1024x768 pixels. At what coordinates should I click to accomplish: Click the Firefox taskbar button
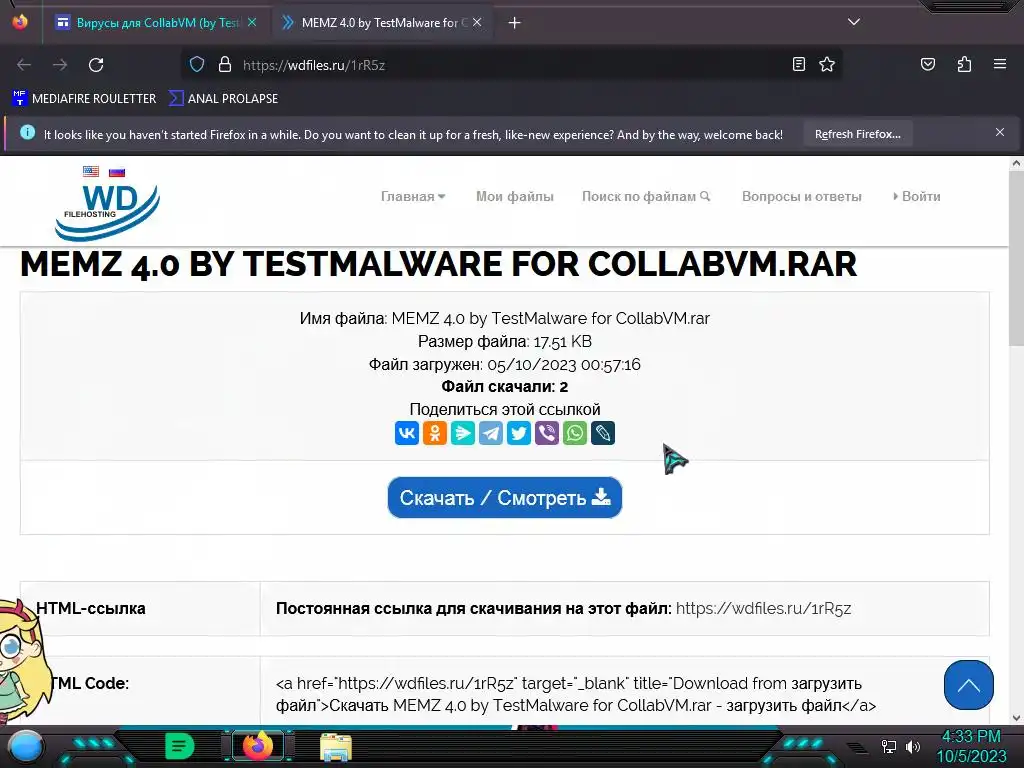tap(258, 746)
